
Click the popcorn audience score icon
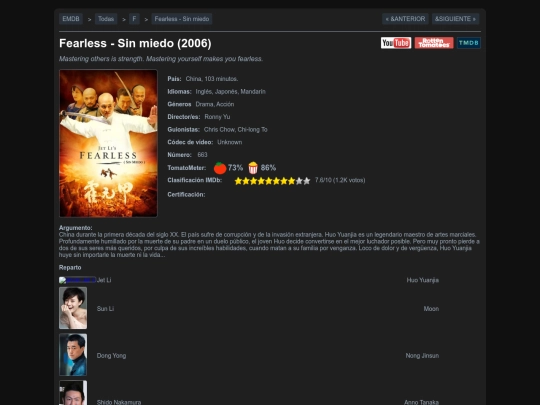click(253, 168)
